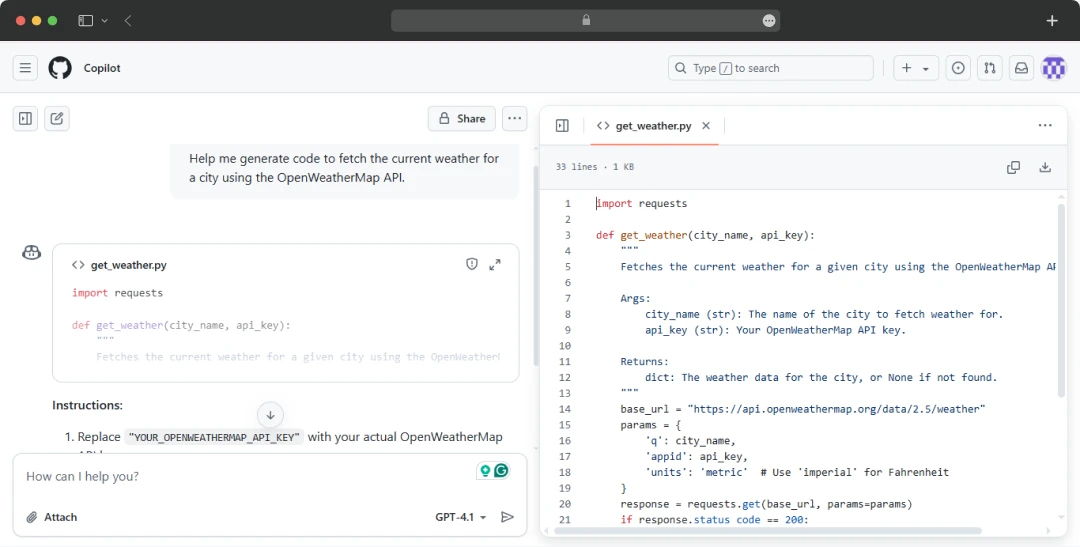Click the Copilot assistant avatar icon

coord(32,253)
